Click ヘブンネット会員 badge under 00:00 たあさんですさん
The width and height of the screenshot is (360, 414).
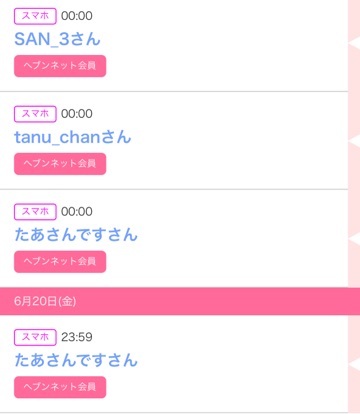pyautogui.click(x=60, y=262)
